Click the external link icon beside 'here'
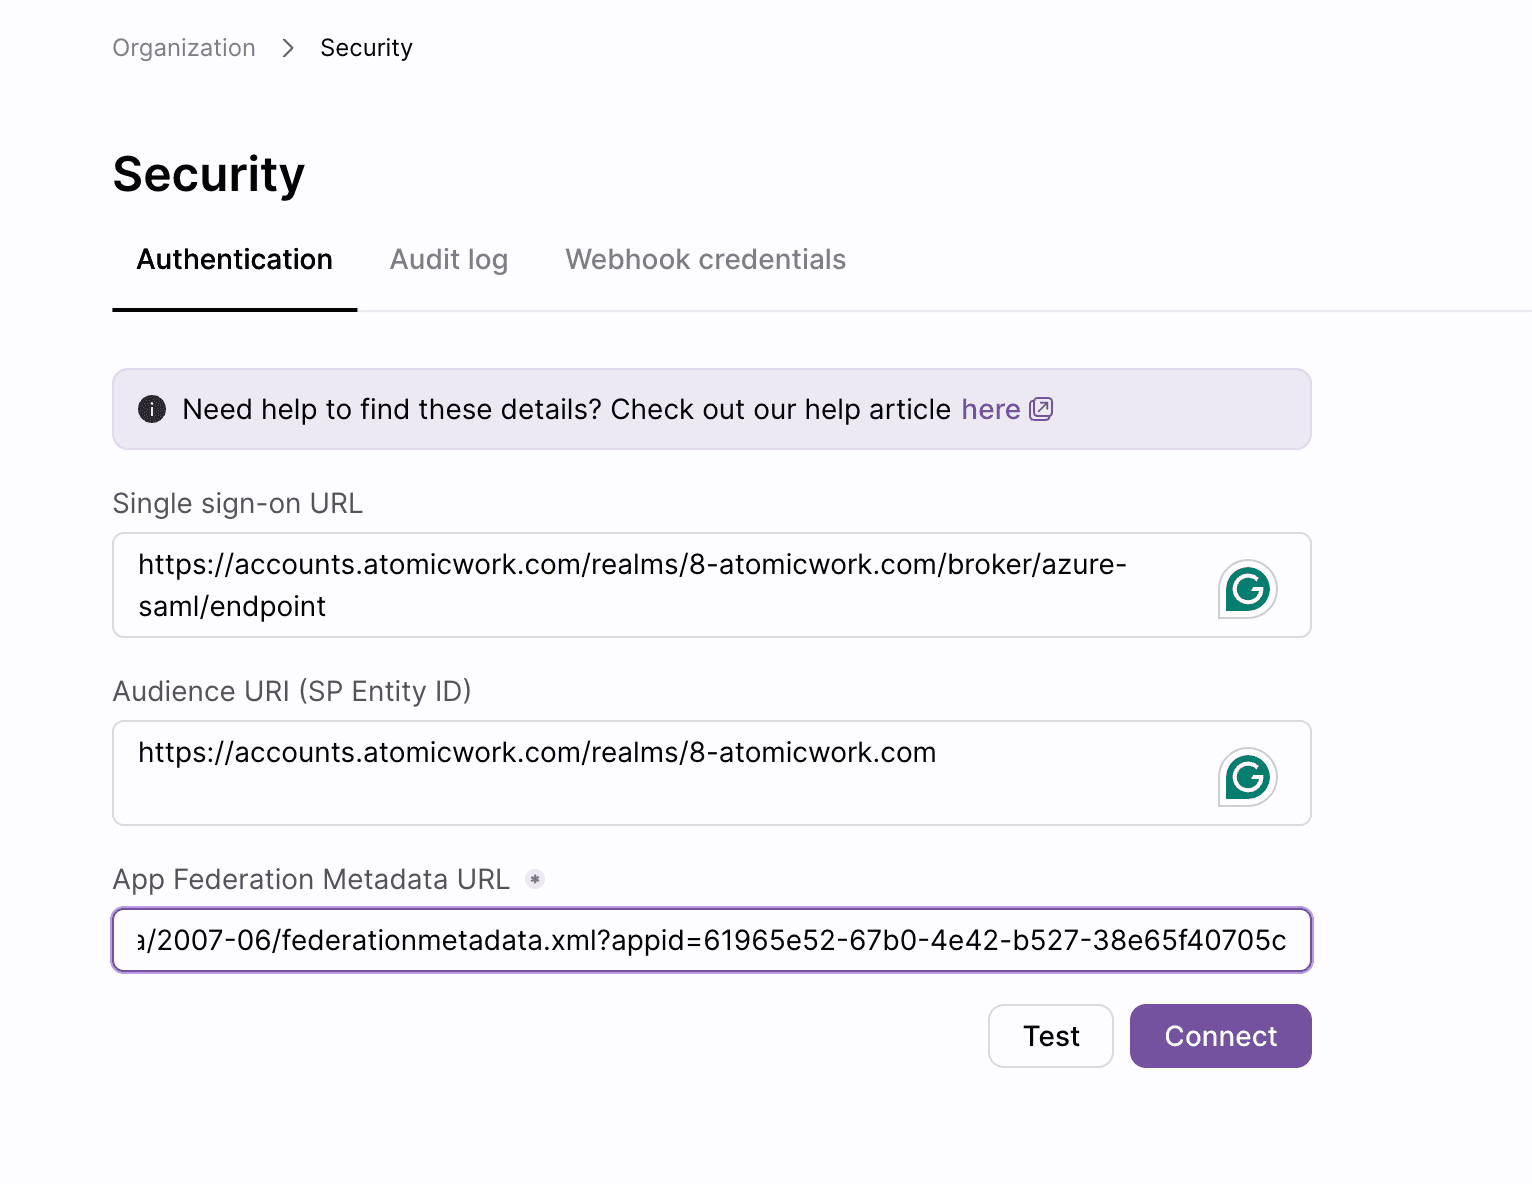 coord(1041,409)
